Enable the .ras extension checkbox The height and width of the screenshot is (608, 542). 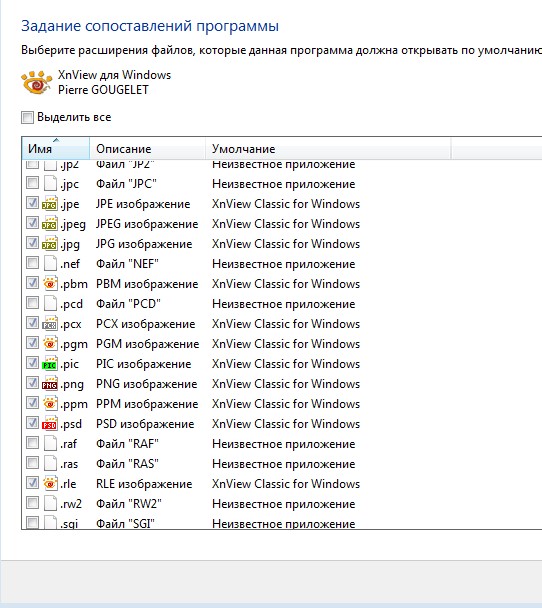point(32,463)
